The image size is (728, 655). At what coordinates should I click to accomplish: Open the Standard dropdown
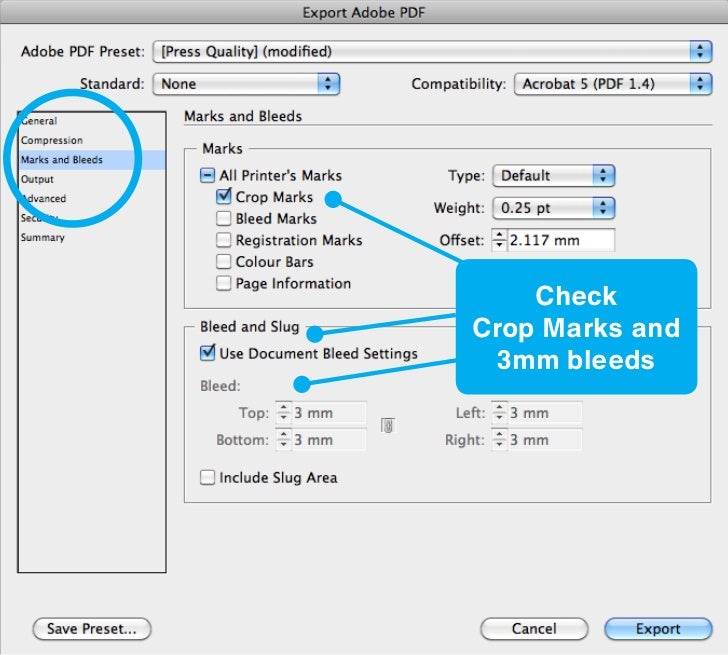coord(246,84)
